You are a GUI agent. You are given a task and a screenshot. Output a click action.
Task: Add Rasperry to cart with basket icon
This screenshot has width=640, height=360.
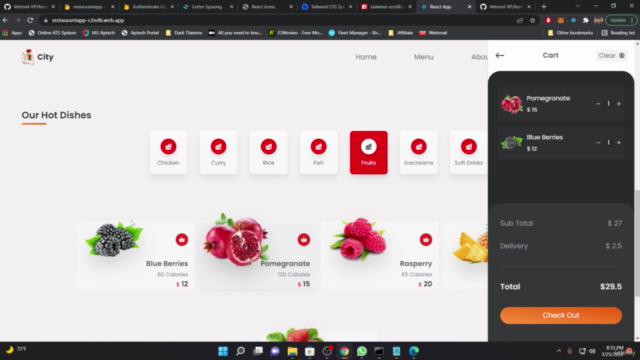(x=426, y=240)
